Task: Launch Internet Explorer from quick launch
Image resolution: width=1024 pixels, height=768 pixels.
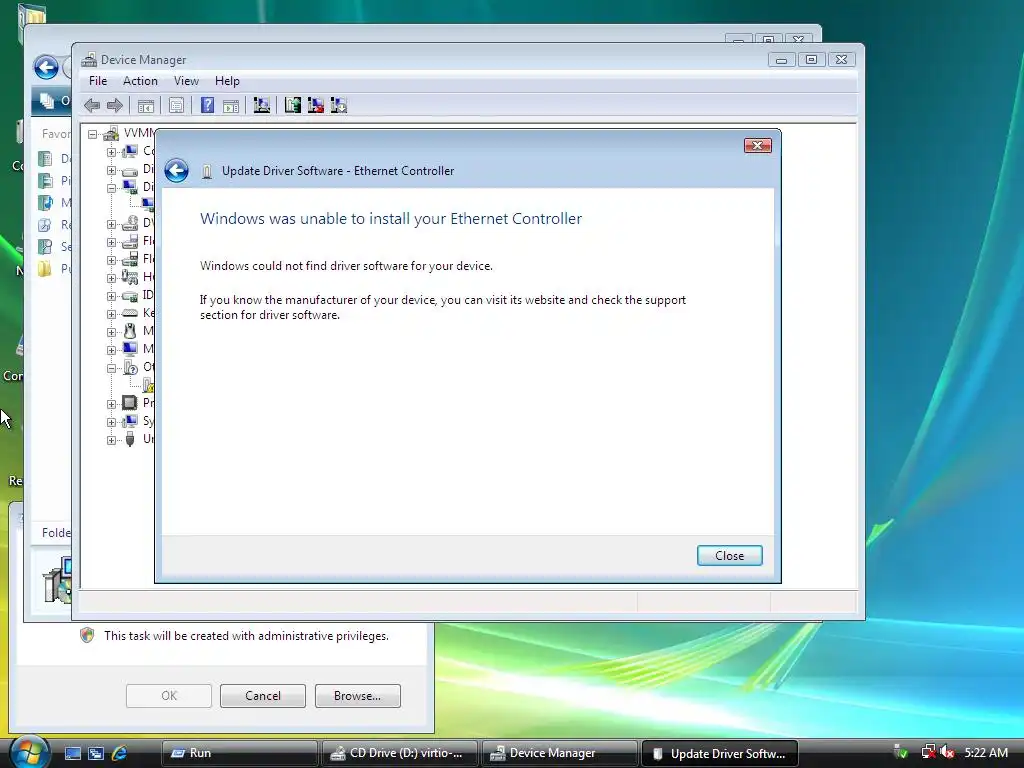Action: pos(120,753)
